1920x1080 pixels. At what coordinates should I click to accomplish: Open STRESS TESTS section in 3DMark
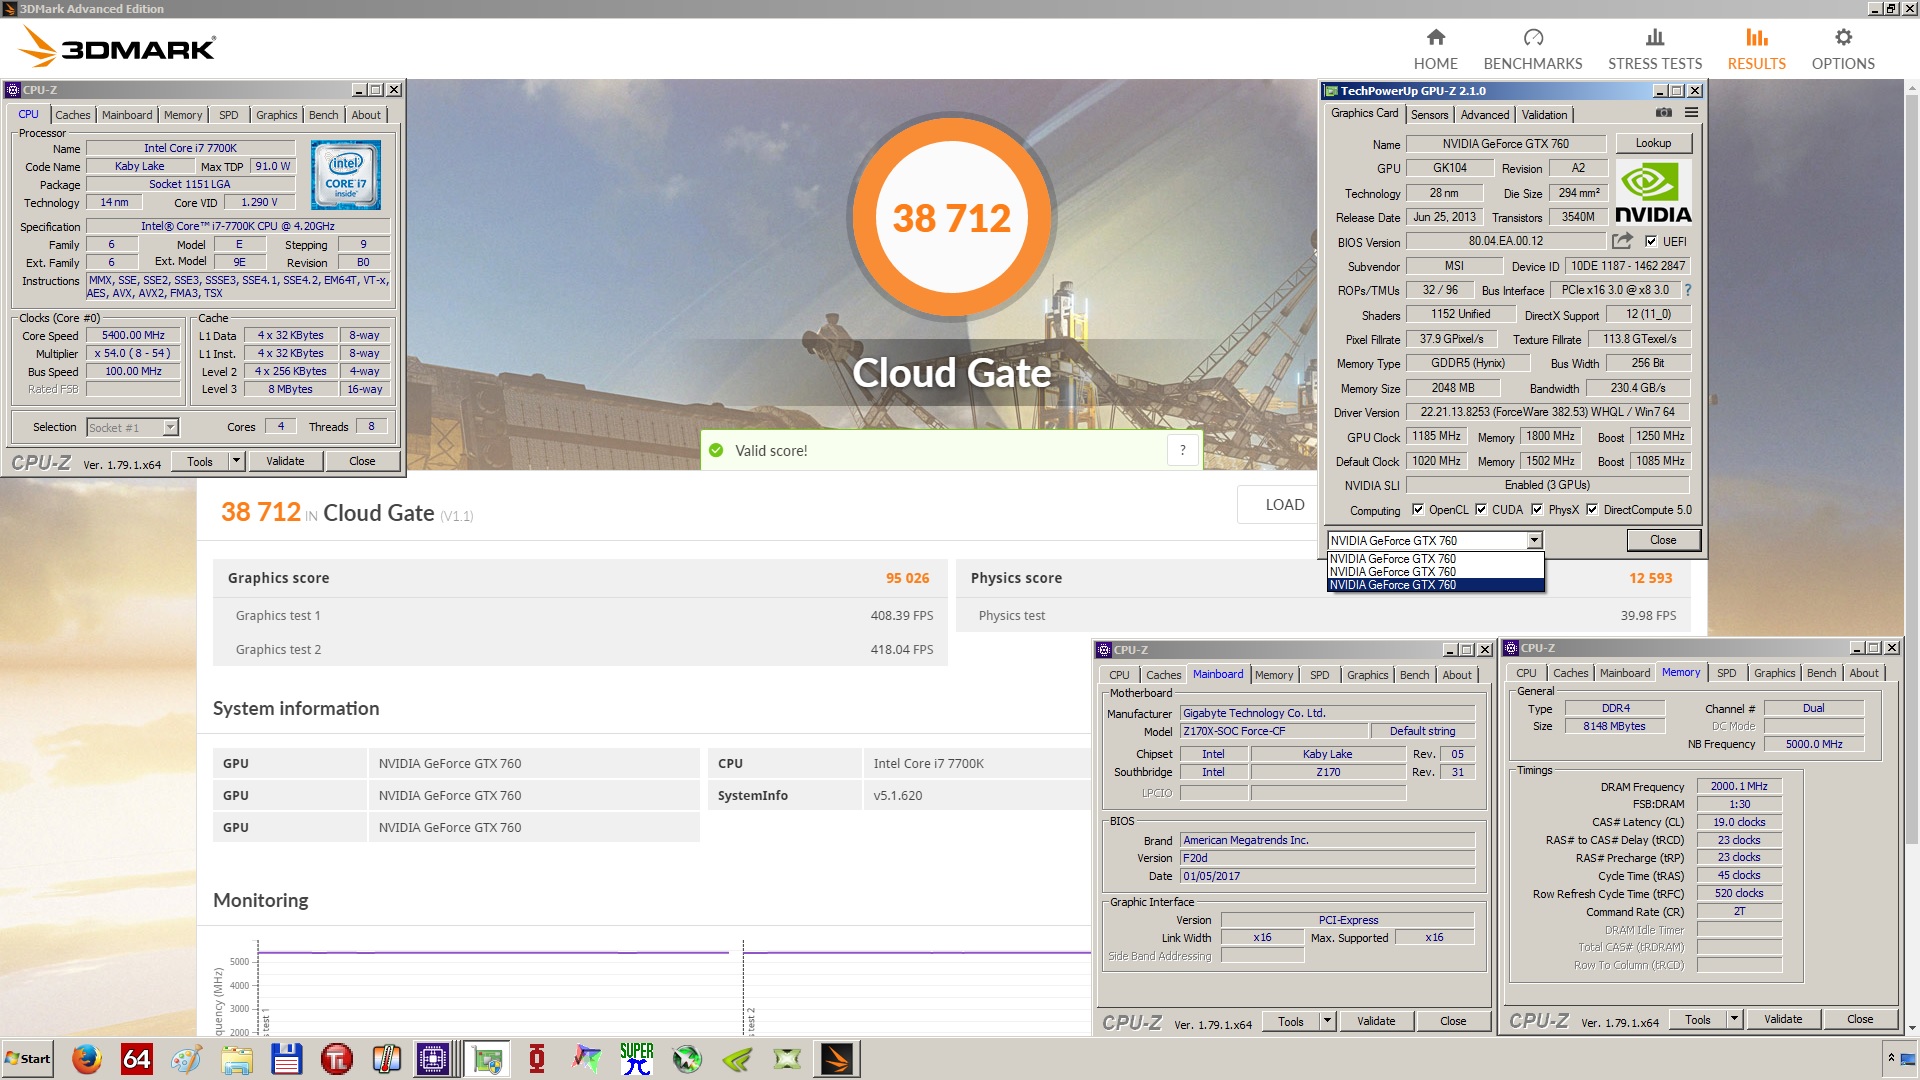(x=1655, y=50)
